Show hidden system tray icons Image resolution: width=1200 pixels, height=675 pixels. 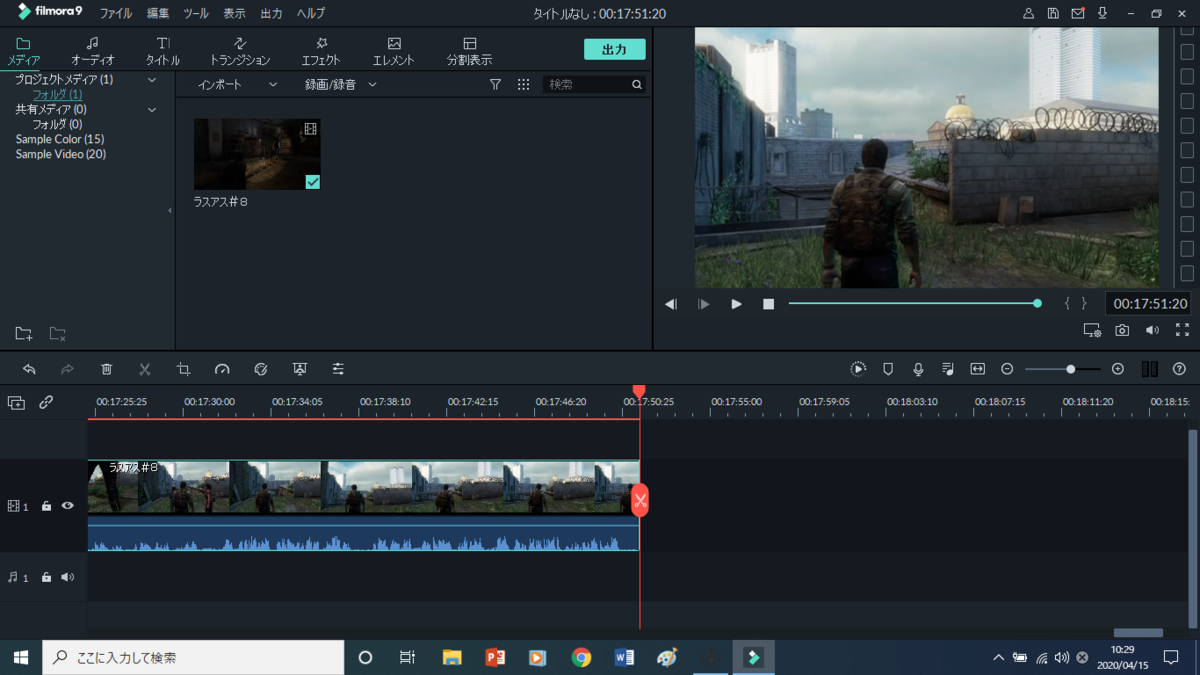coord(998,658)
